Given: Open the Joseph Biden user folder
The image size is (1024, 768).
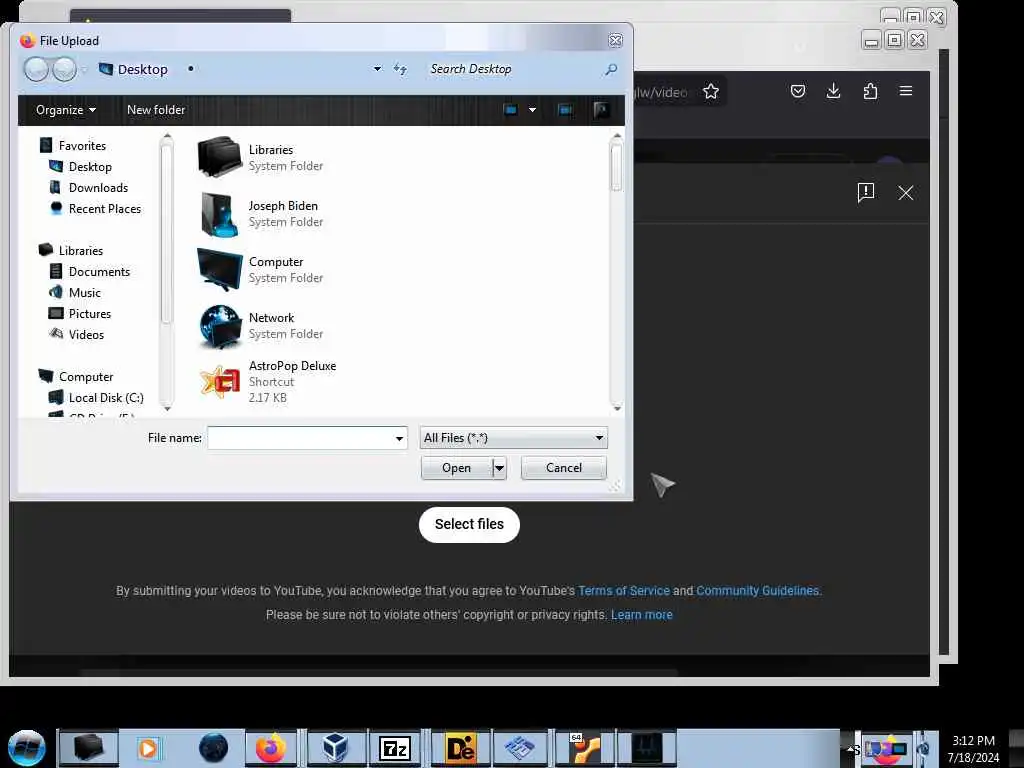Looking at the screenshot, I should point(261,214).
